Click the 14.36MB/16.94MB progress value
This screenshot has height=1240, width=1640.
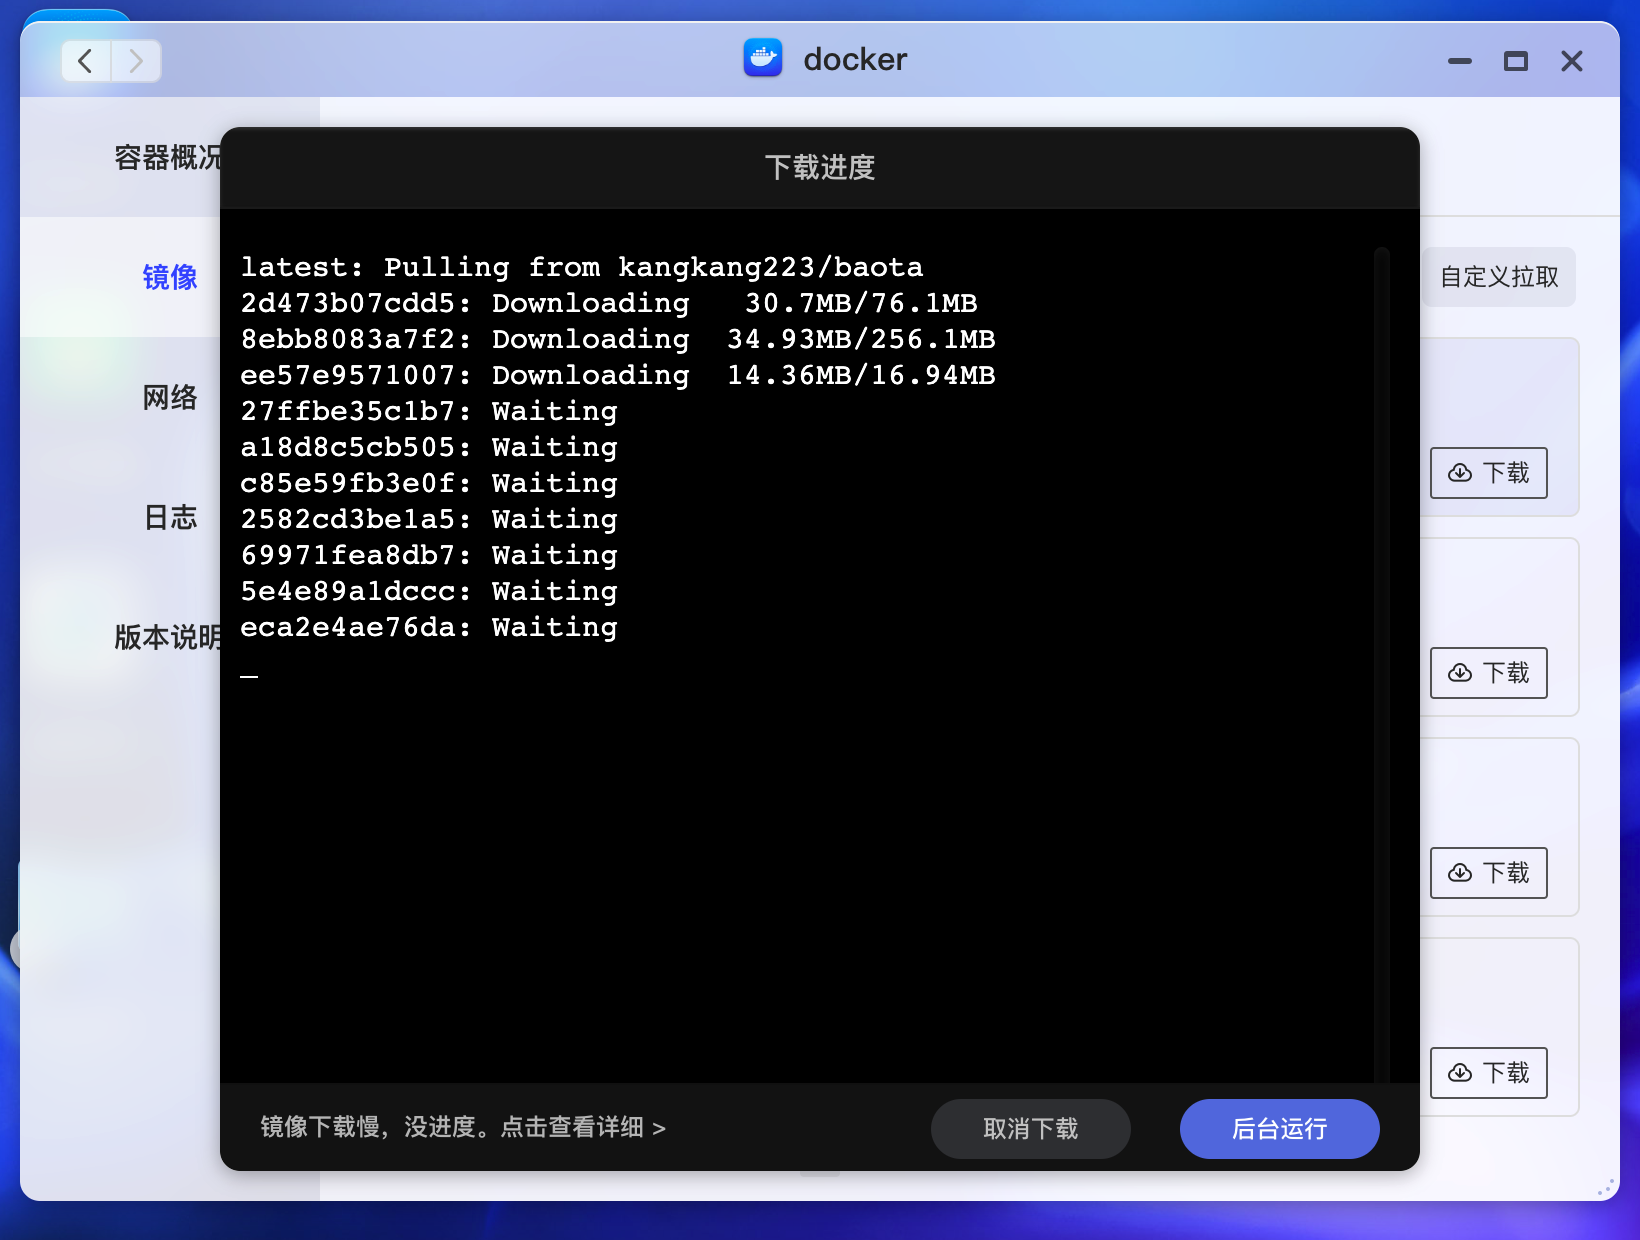pyautogui.click(x=861, y=375)
